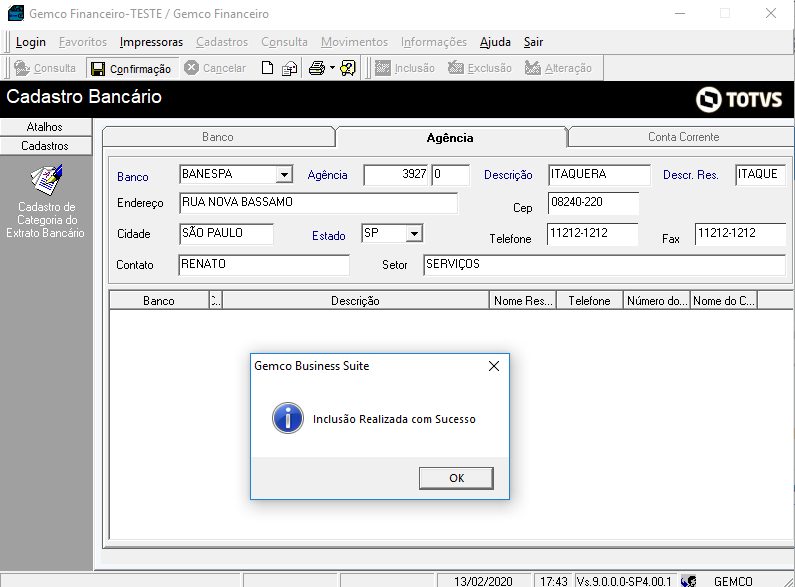
Task: Click the Contato field RENATO
Action: click(264, 264)
